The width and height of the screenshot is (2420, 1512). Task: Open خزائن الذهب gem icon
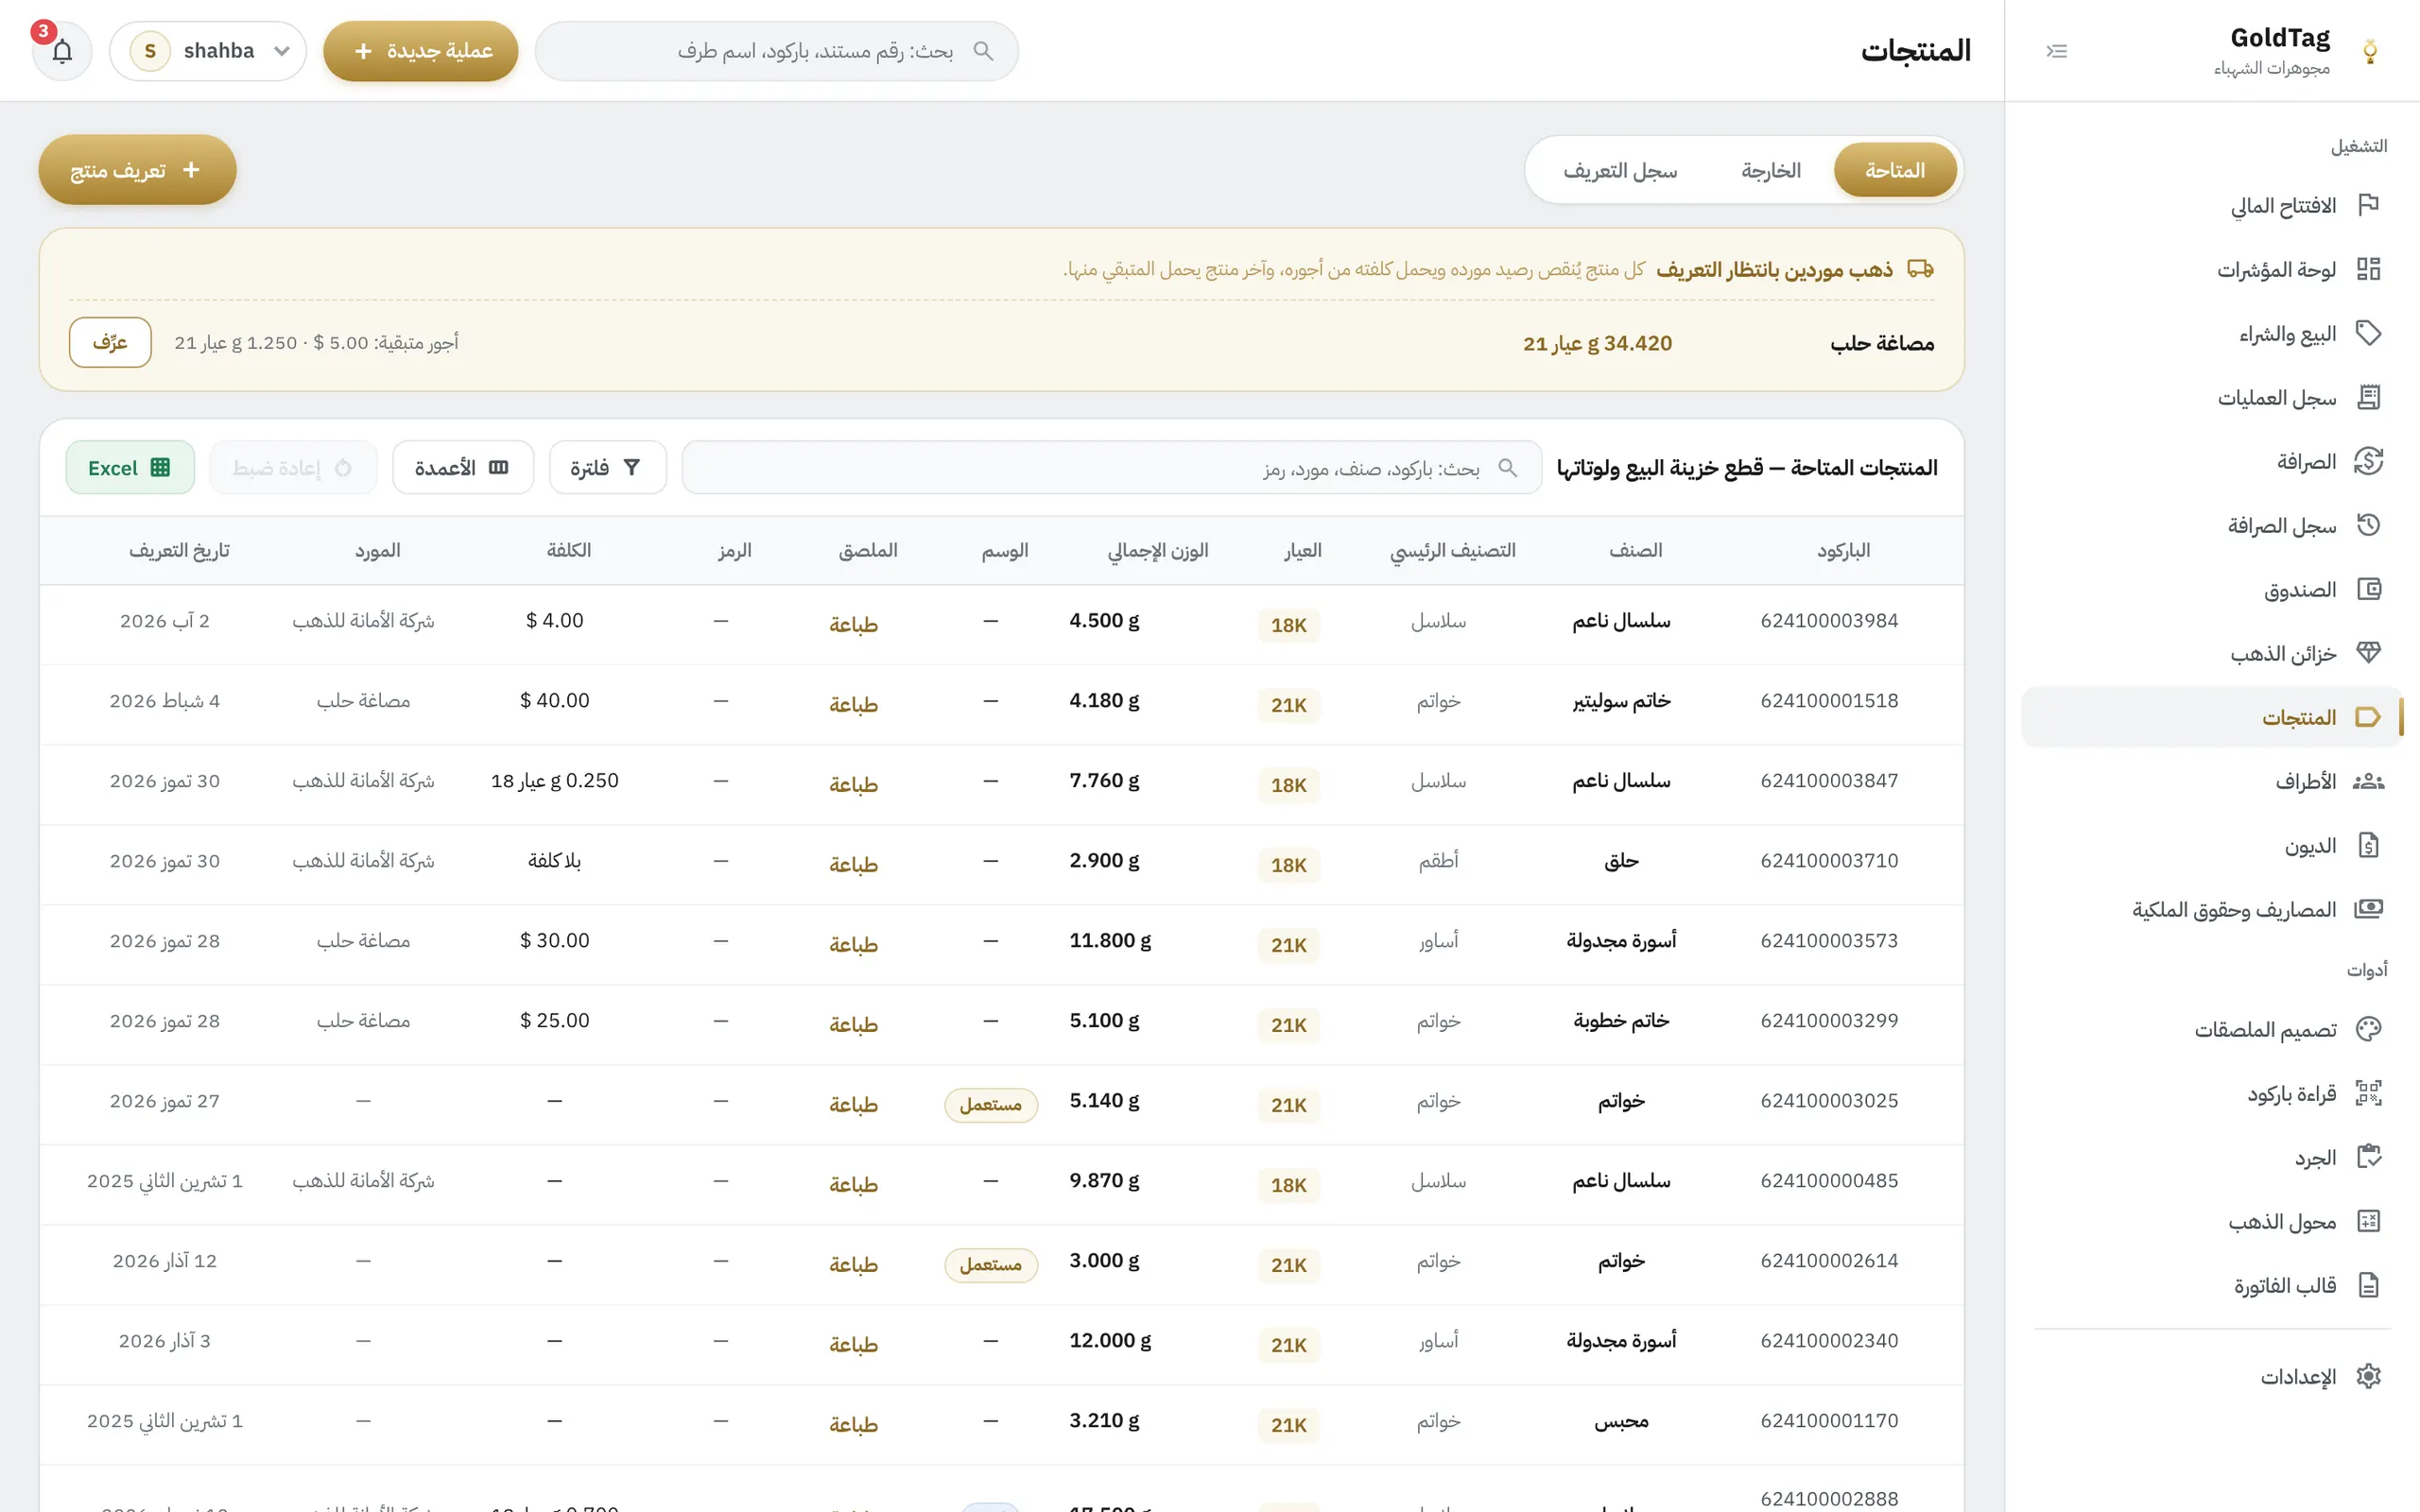point(2368,653)
